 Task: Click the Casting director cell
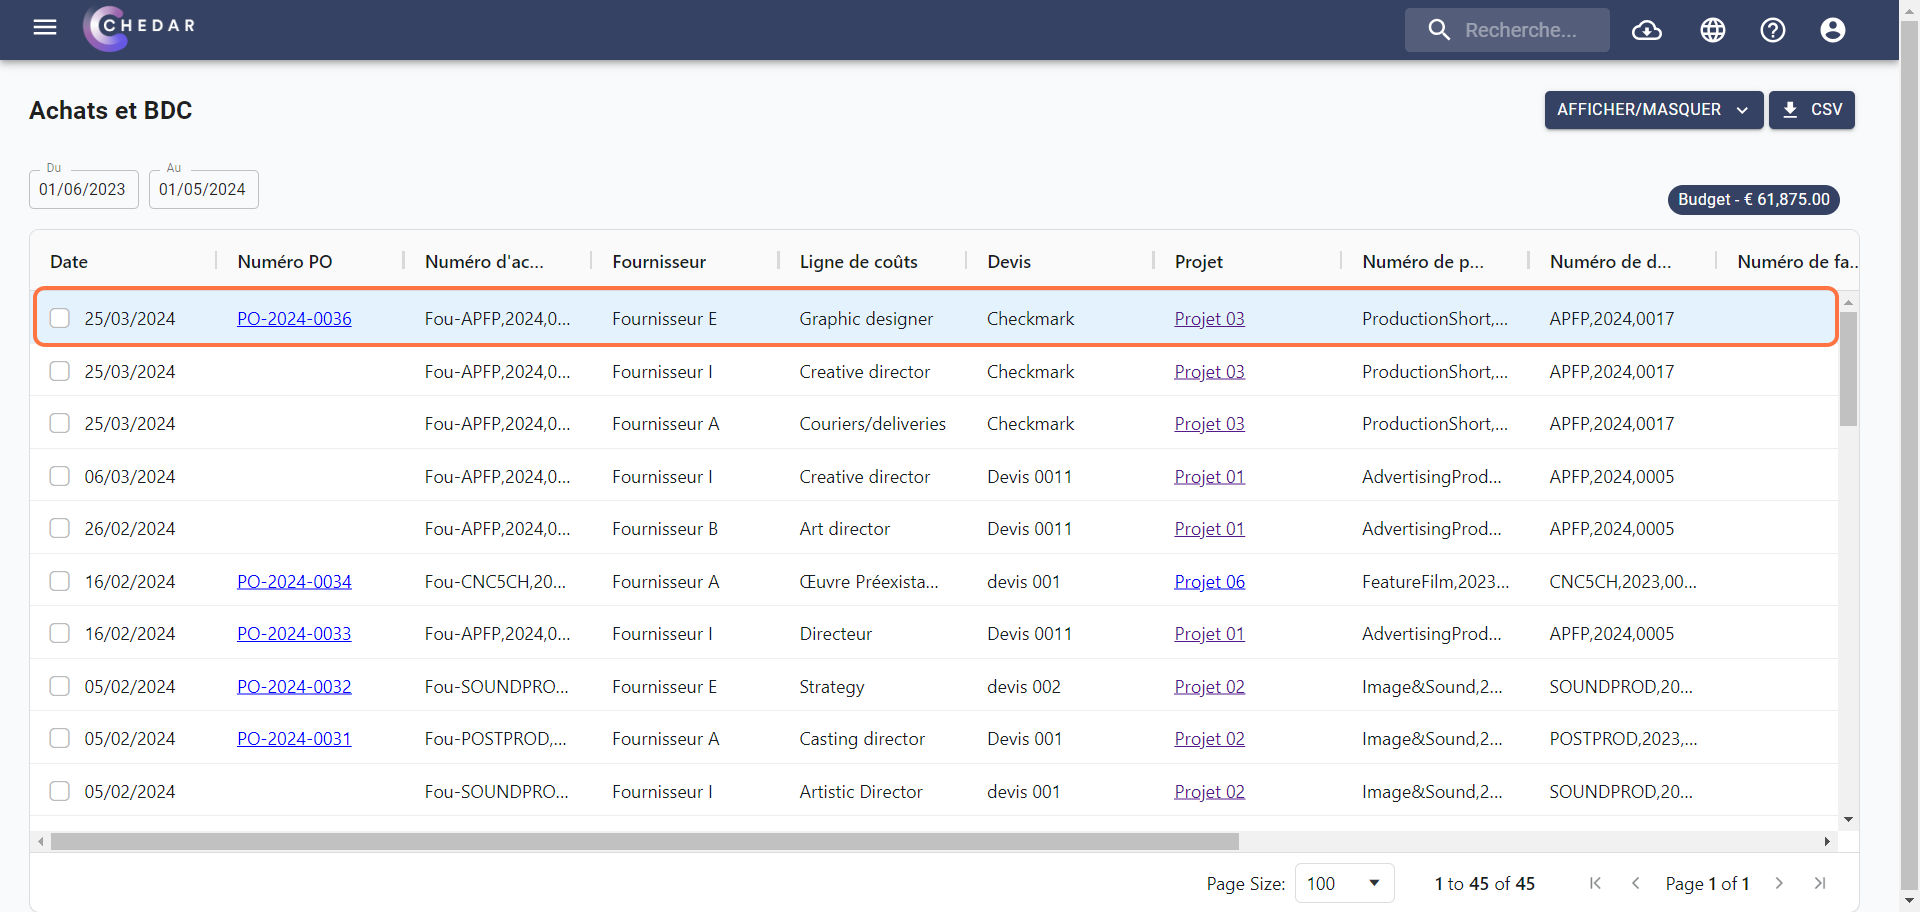click(x=862, y=738)
